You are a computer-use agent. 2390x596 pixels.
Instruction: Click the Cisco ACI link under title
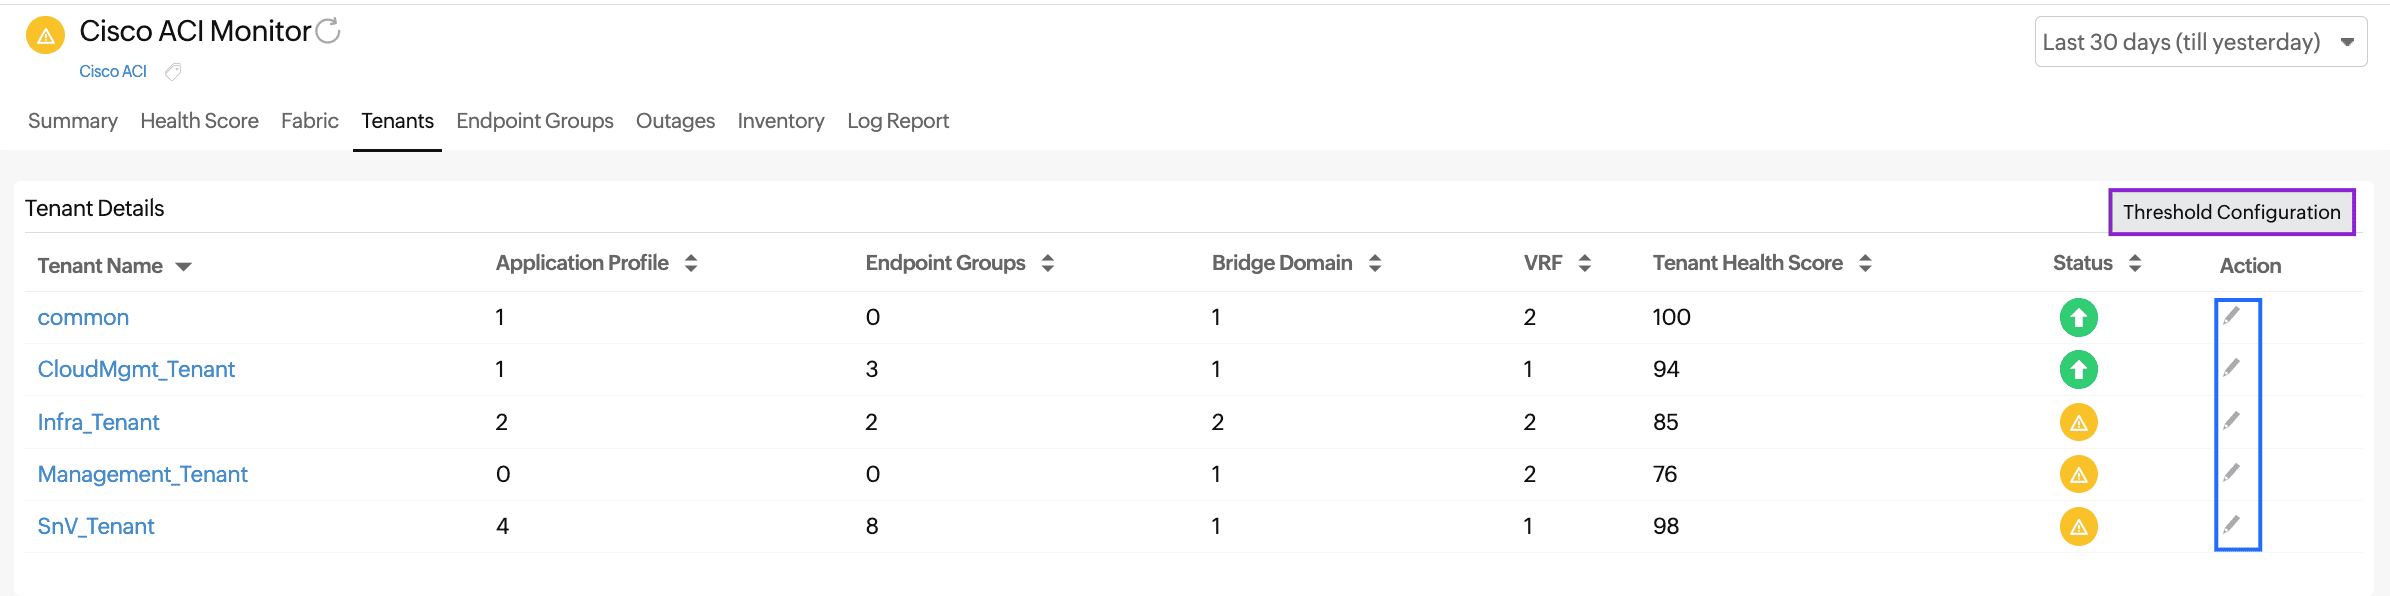coord(113,72)
